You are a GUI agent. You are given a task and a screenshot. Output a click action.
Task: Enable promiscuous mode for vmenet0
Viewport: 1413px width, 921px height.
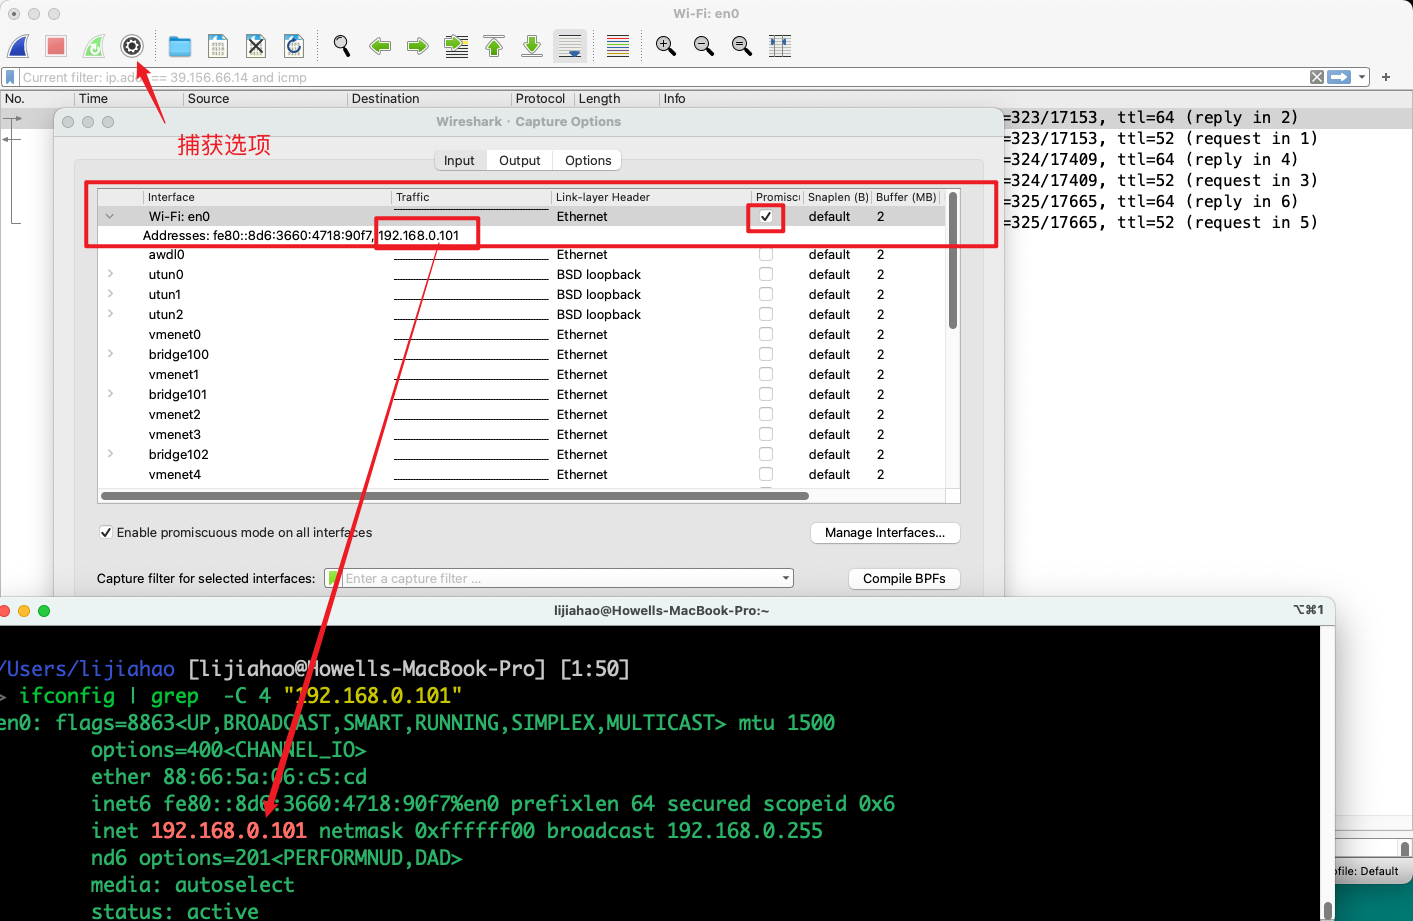pyautogui.click(x=766, y=334)
